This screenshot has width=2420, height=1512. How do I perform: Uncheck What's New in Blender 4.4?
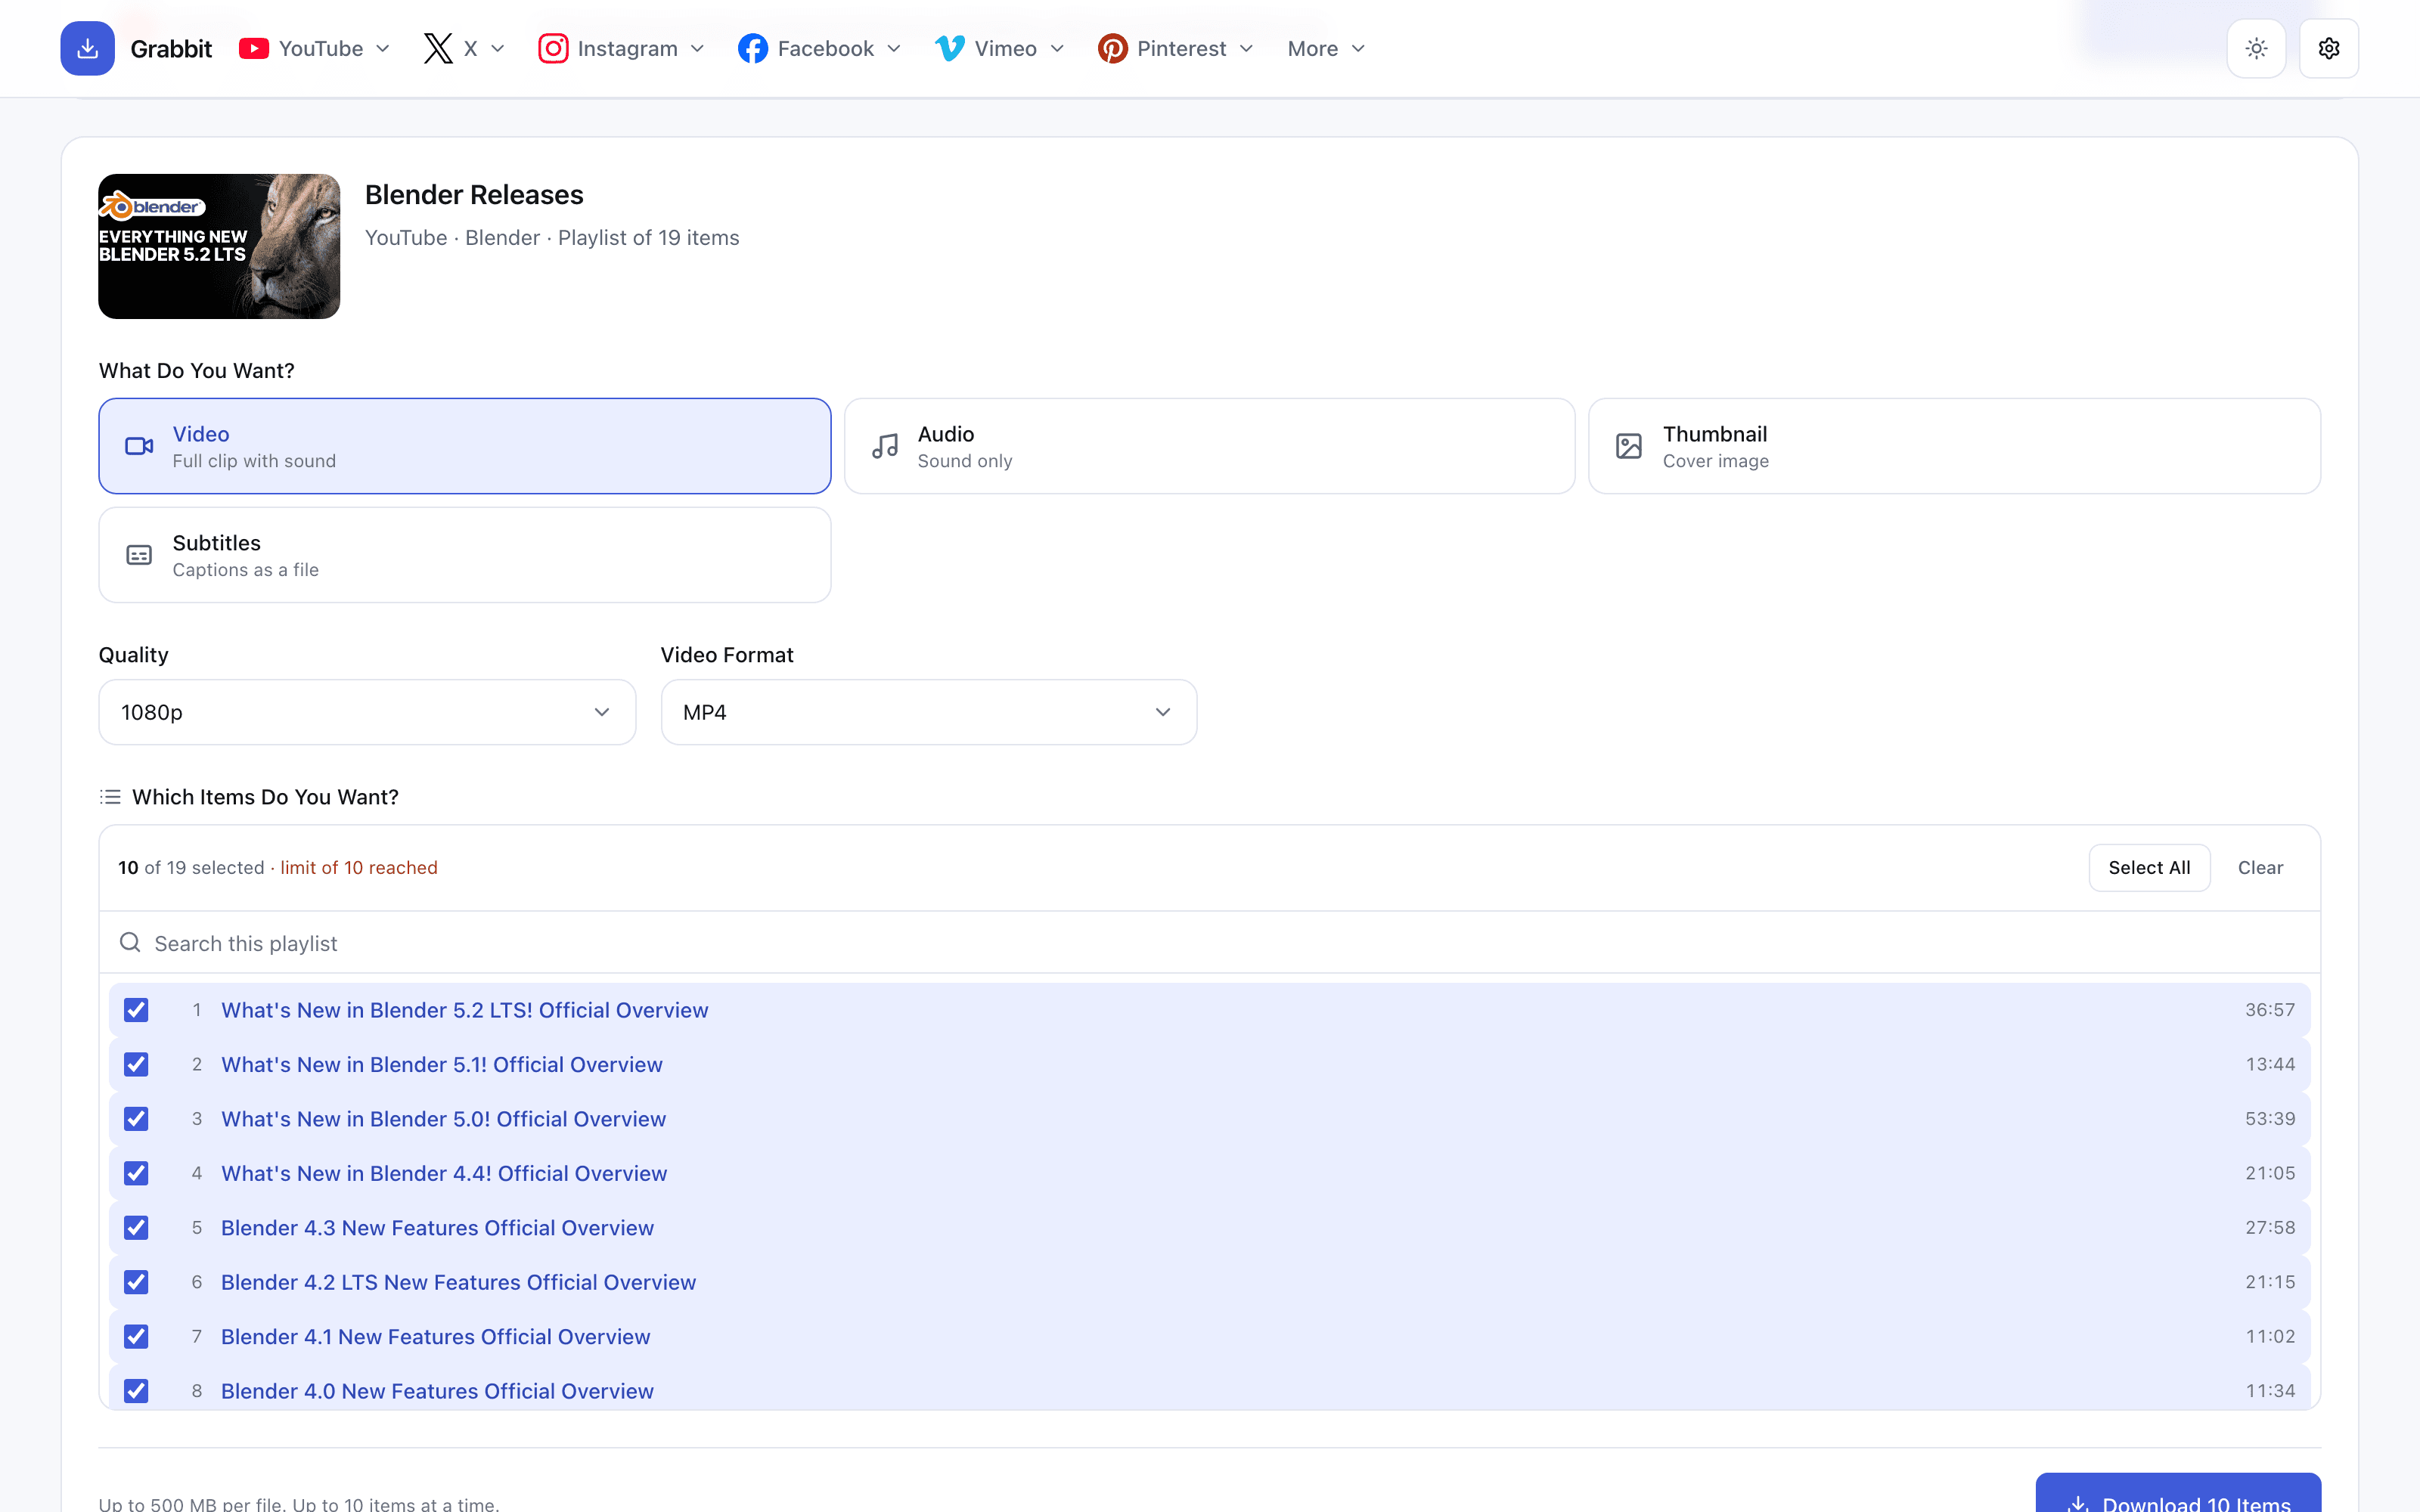click(x=136, y=1173)
